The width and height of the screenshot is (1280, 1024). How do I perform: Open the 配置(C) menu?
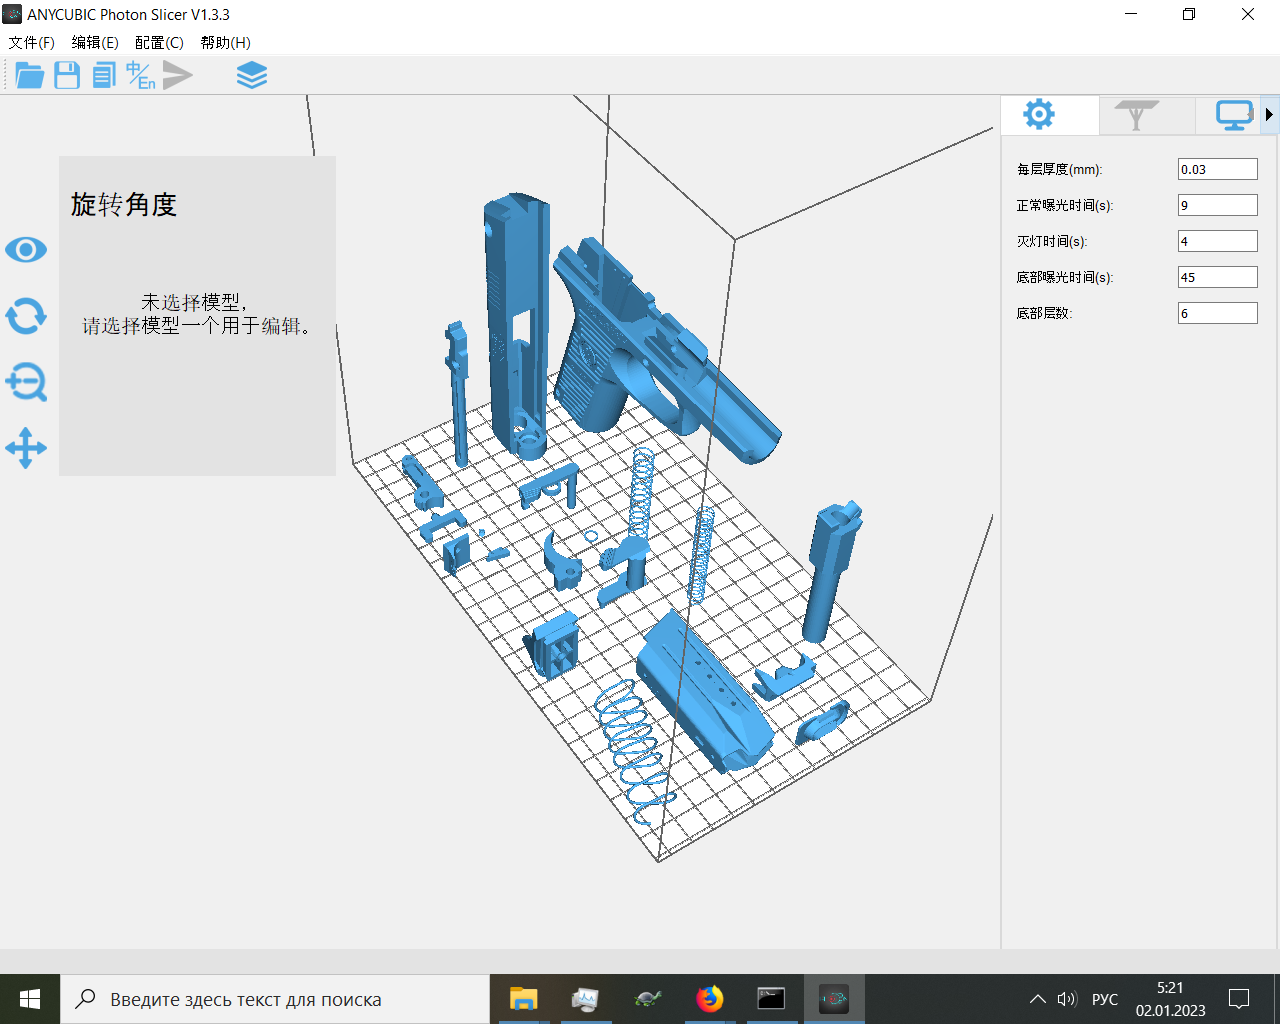[159, 42]
